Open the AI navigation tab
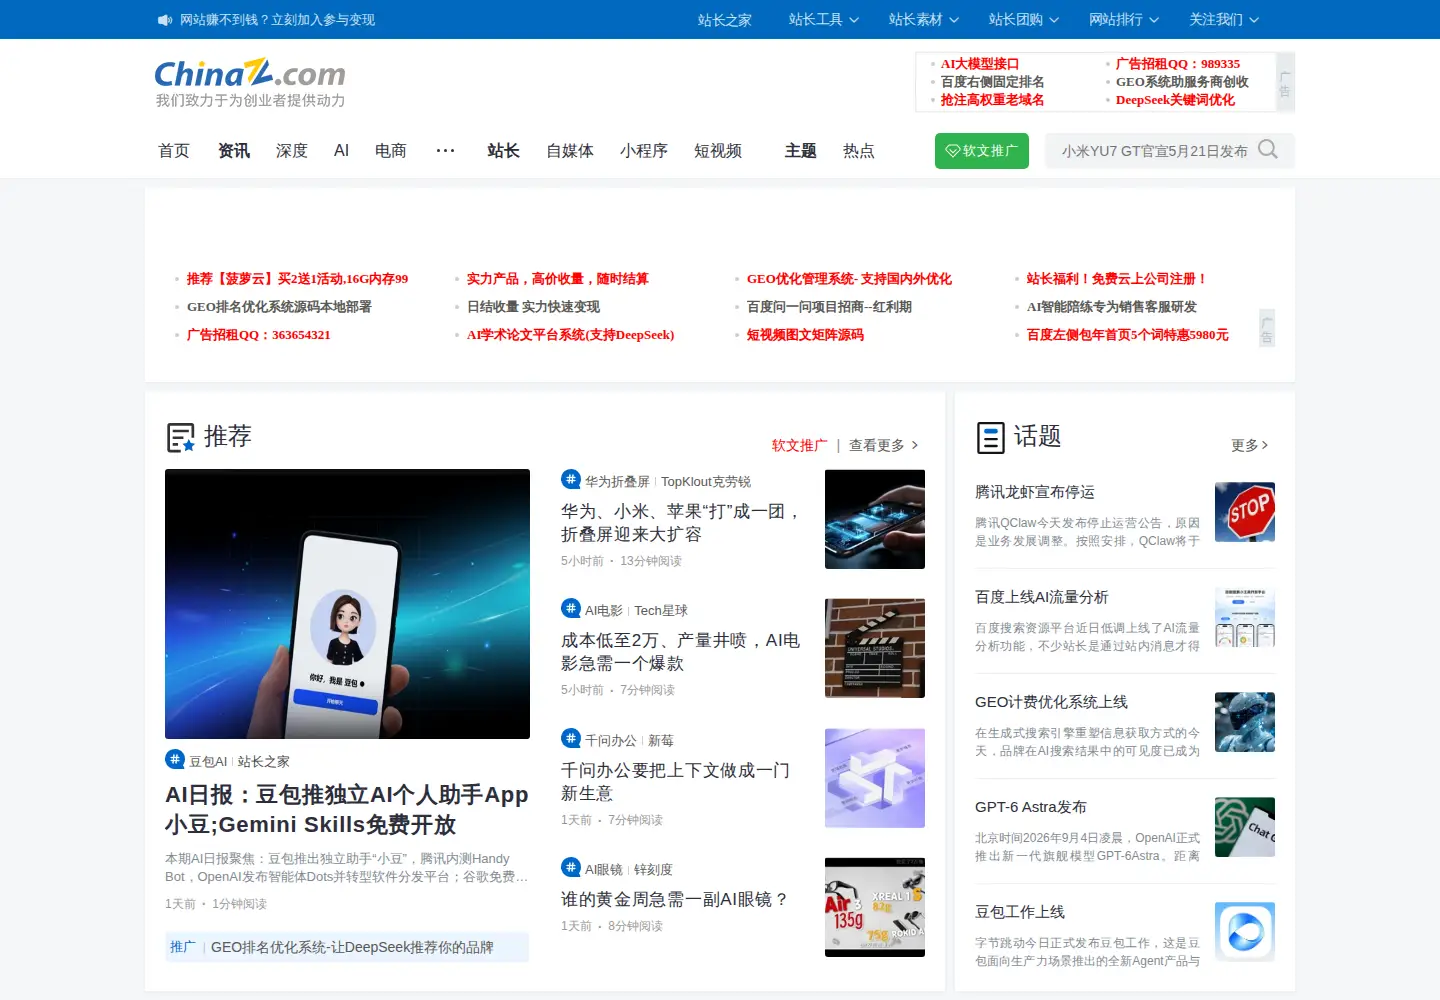The image size is (1440, 1000). pyautogui.click(x=341, y=150)
